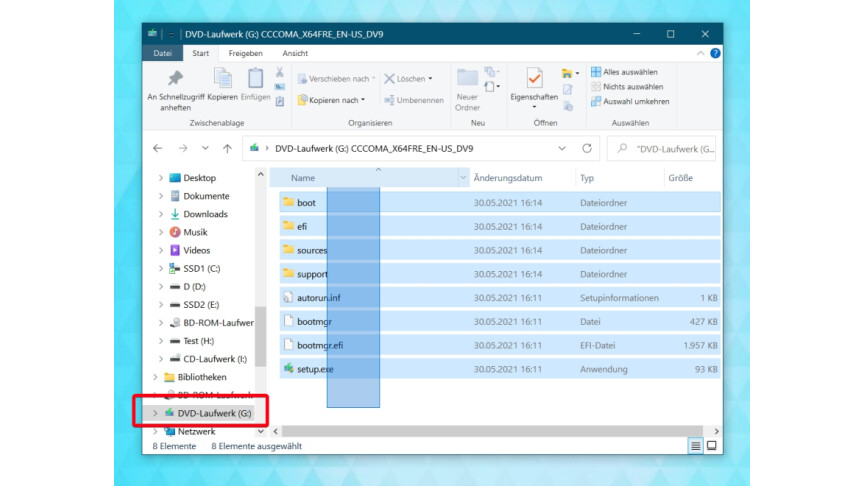Click Kopieren nach in Organisieren
Viewport: 864px width, 486px height.
pos(332,100)
